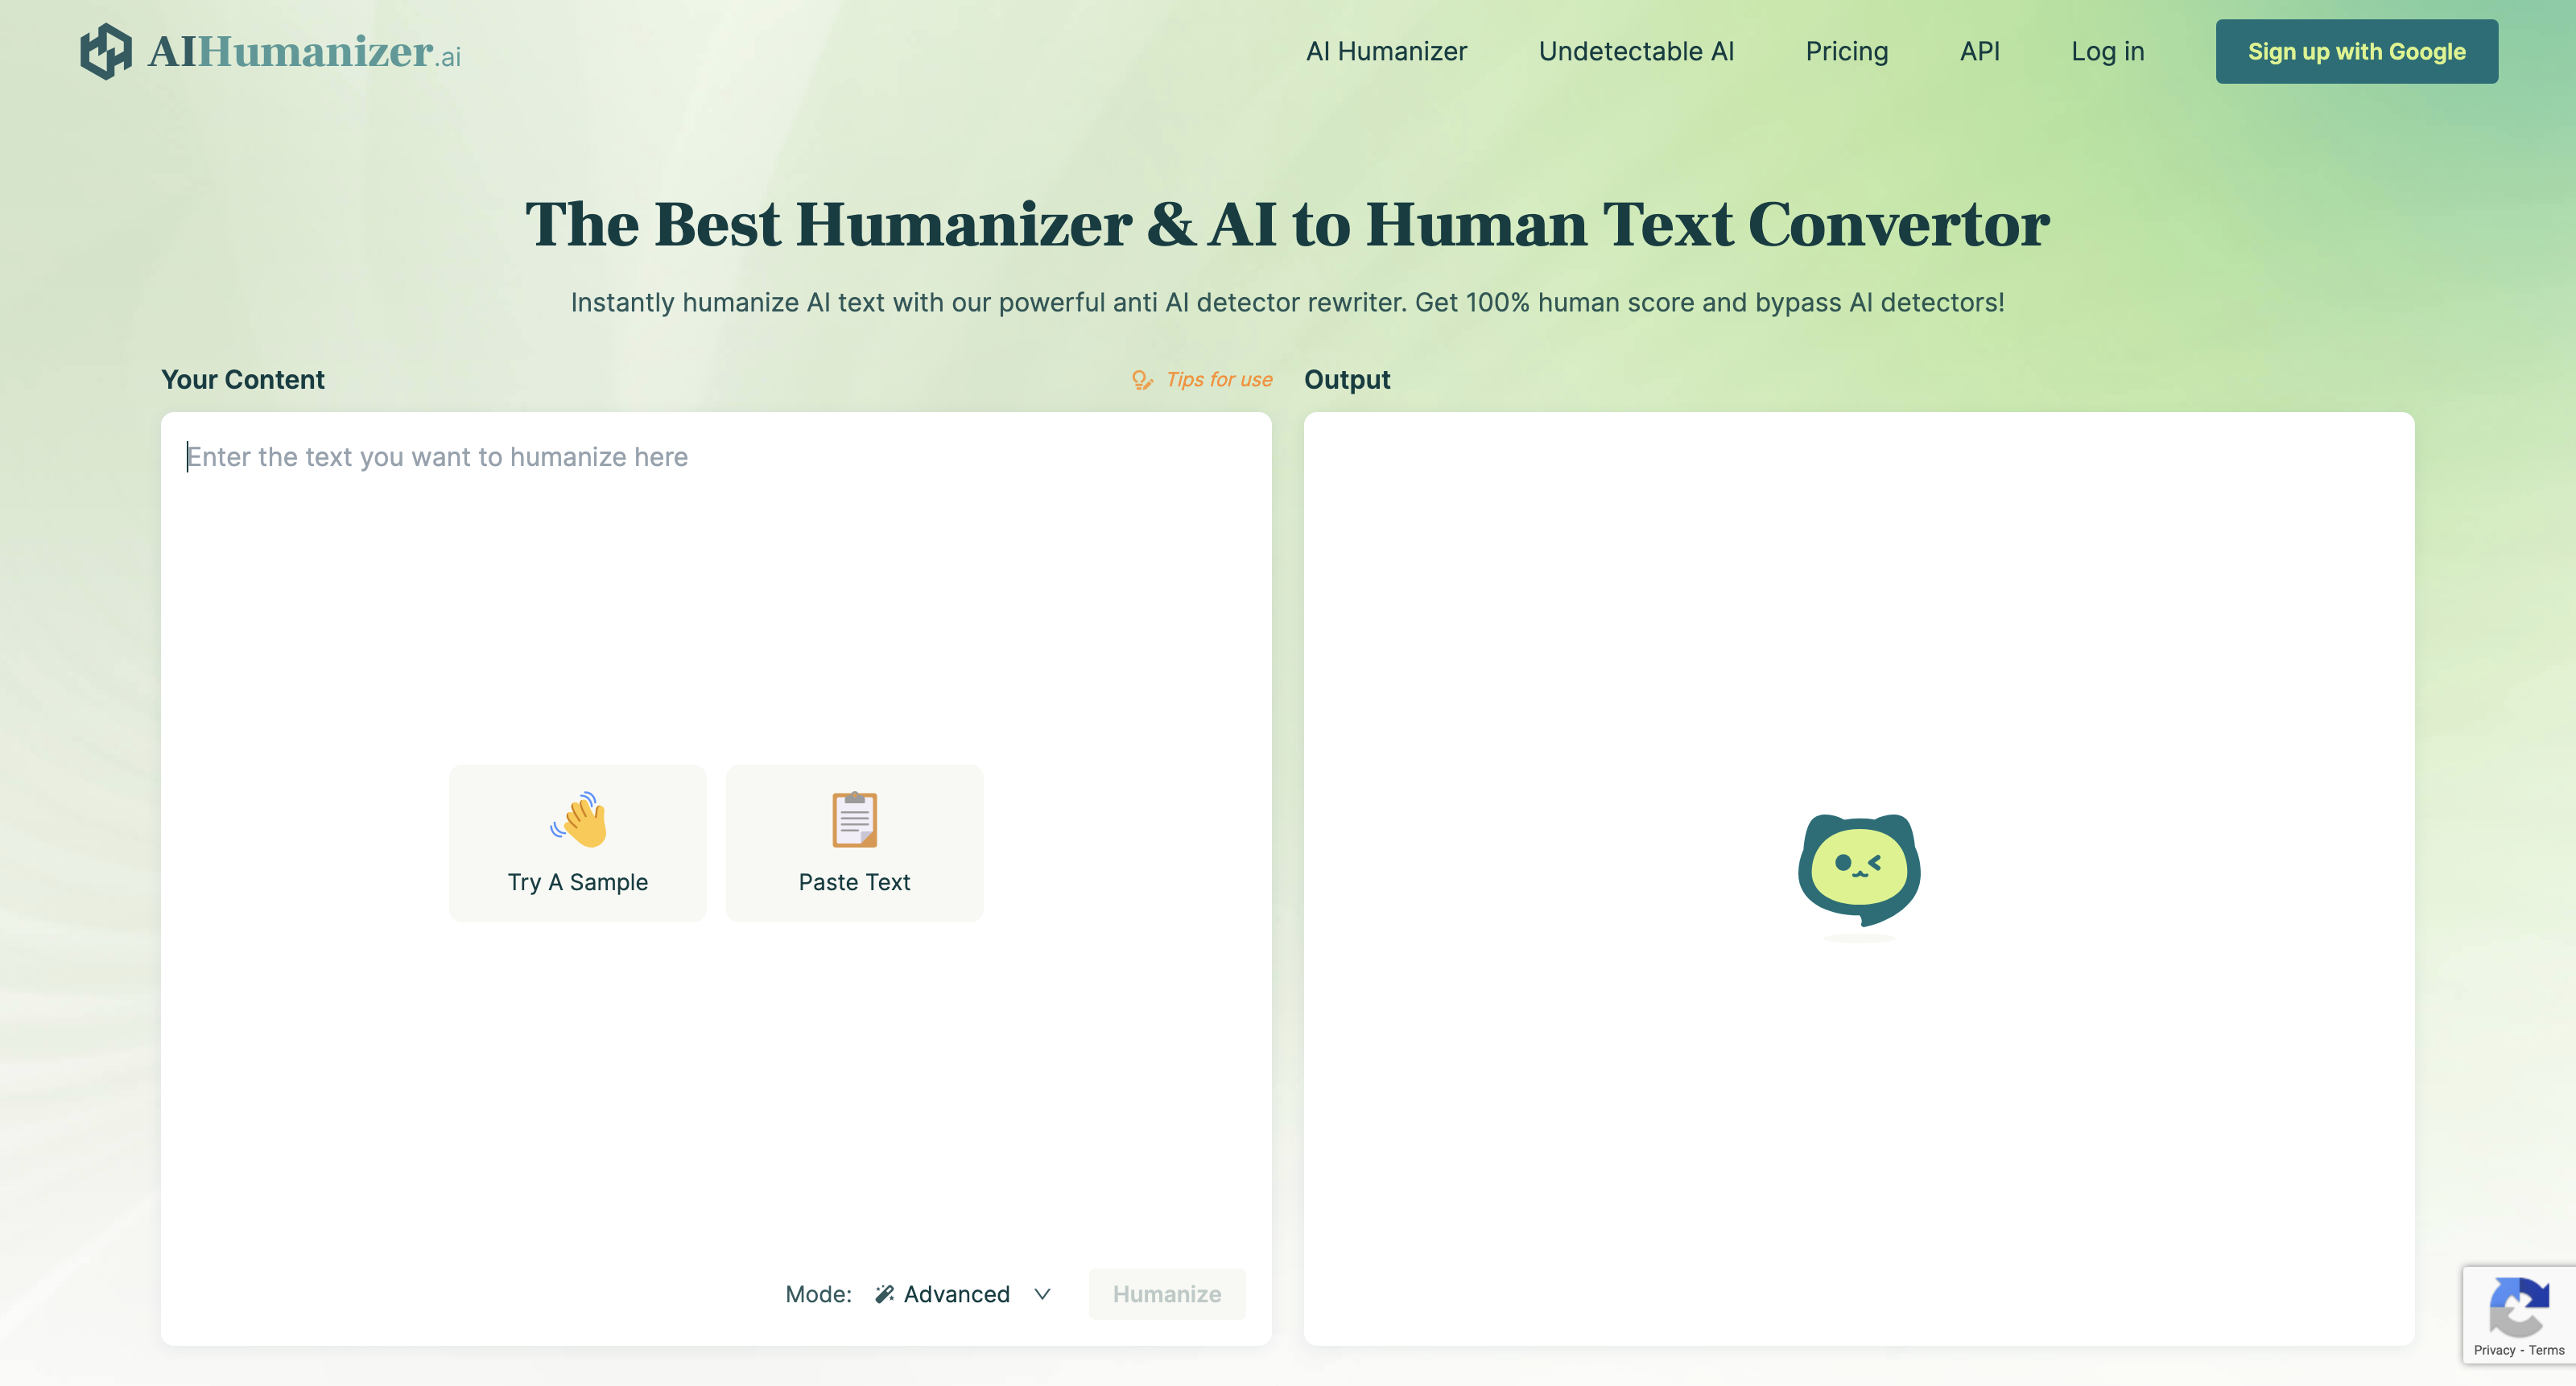Open Tips for use link

click(1218, 380)
